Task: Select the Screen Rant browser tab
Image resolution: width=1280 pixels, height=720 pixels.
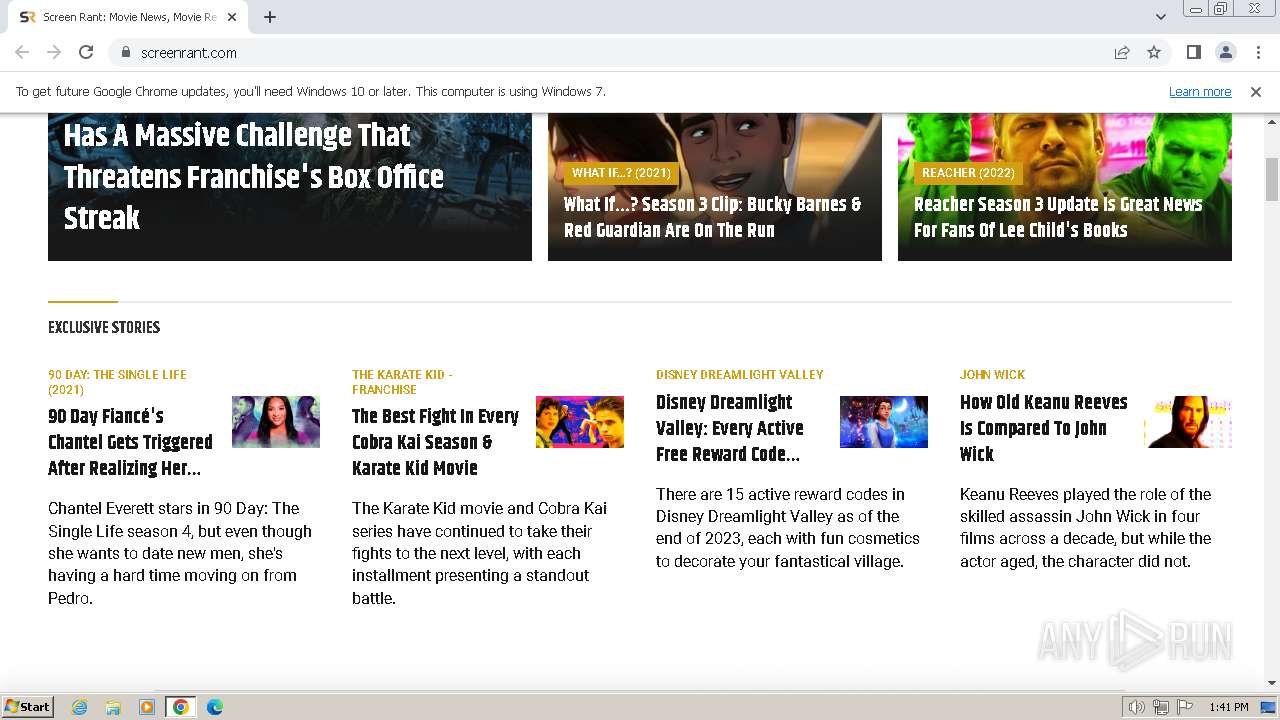Action: coord(128,17)
